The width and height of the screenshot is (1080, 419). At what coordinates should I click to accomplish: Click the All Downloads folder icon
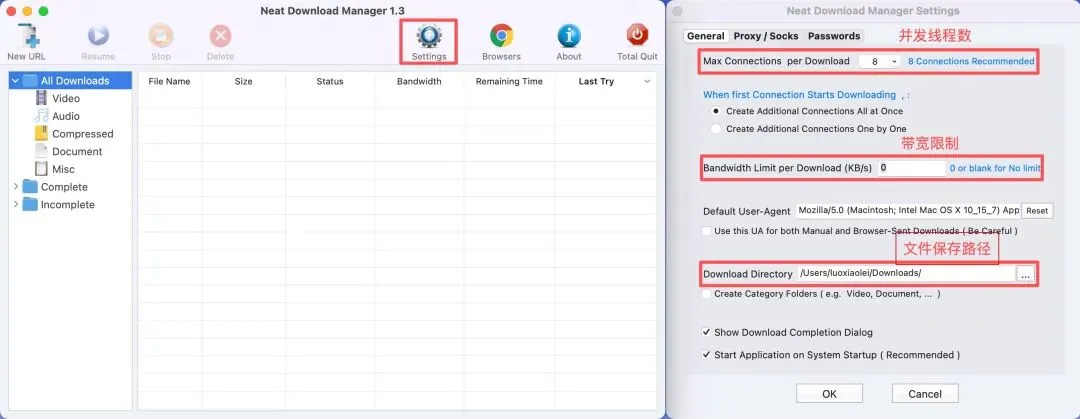(30, 81)
